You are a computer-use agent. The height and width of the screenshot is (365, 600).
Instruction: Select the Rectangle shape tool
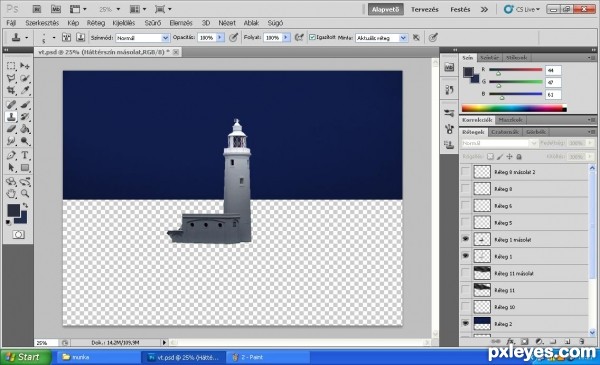(25, 168)
